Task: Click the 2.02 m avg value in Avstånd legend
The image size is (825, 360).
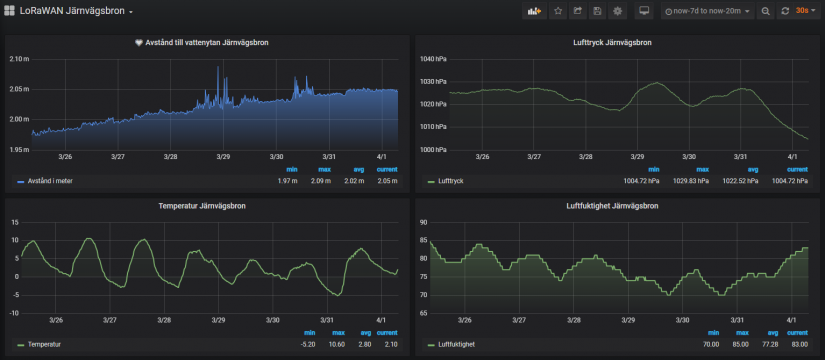Action: (355, 182)
